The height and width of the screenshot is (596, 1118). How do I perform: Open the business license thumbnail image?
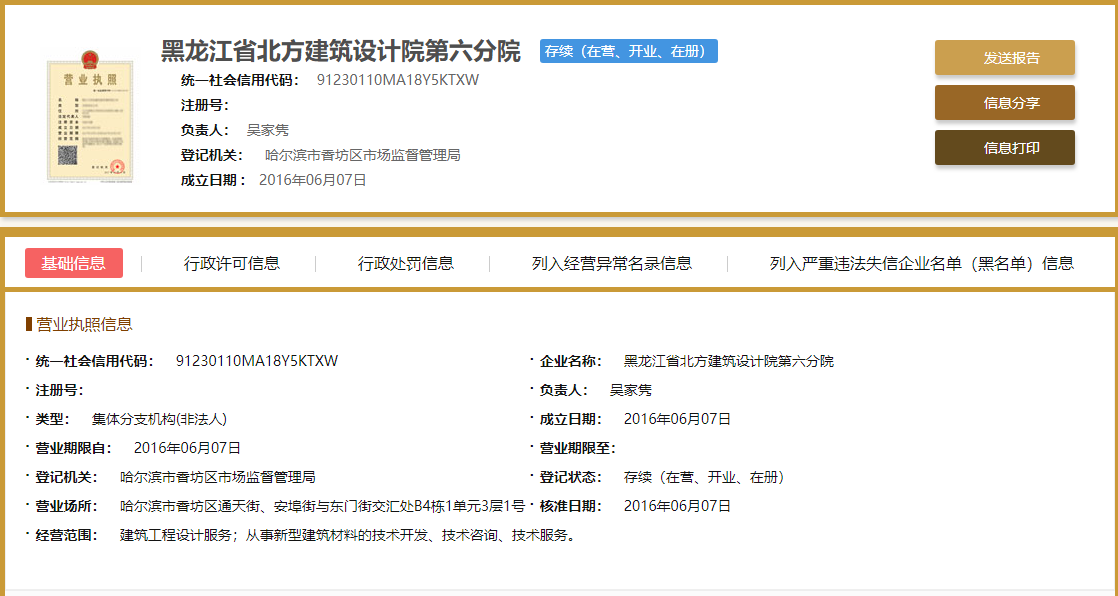point(90,116)
